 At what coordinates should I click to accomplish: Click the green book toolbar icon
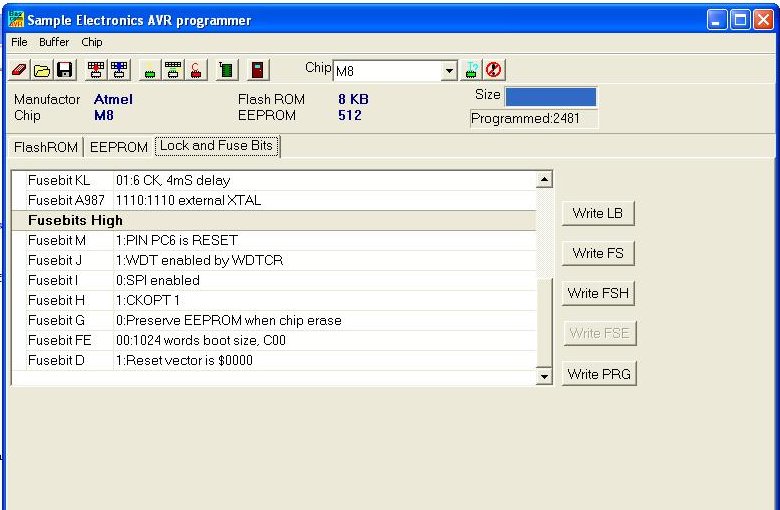coord(227,70)
